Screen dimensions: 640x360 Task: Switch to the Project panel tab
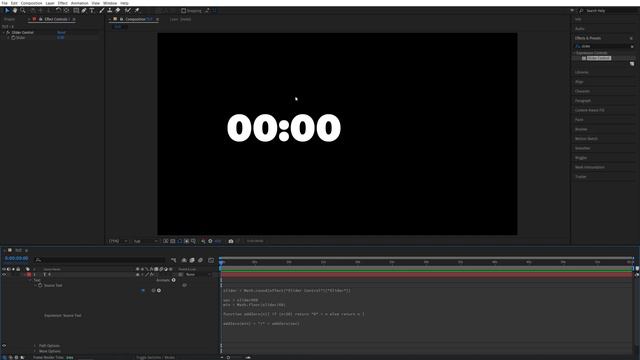point(9,19)
